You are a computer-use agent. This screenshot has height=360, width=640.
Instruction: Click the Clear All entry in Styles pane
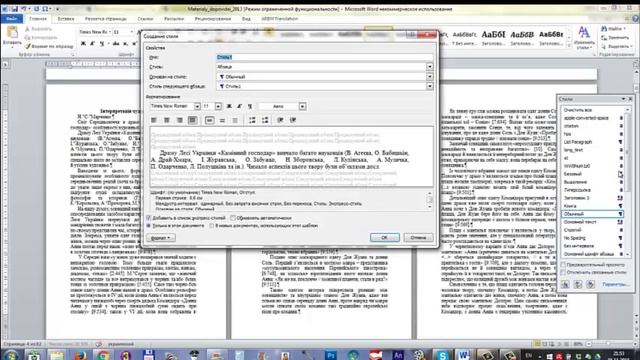tap(593, 110)
